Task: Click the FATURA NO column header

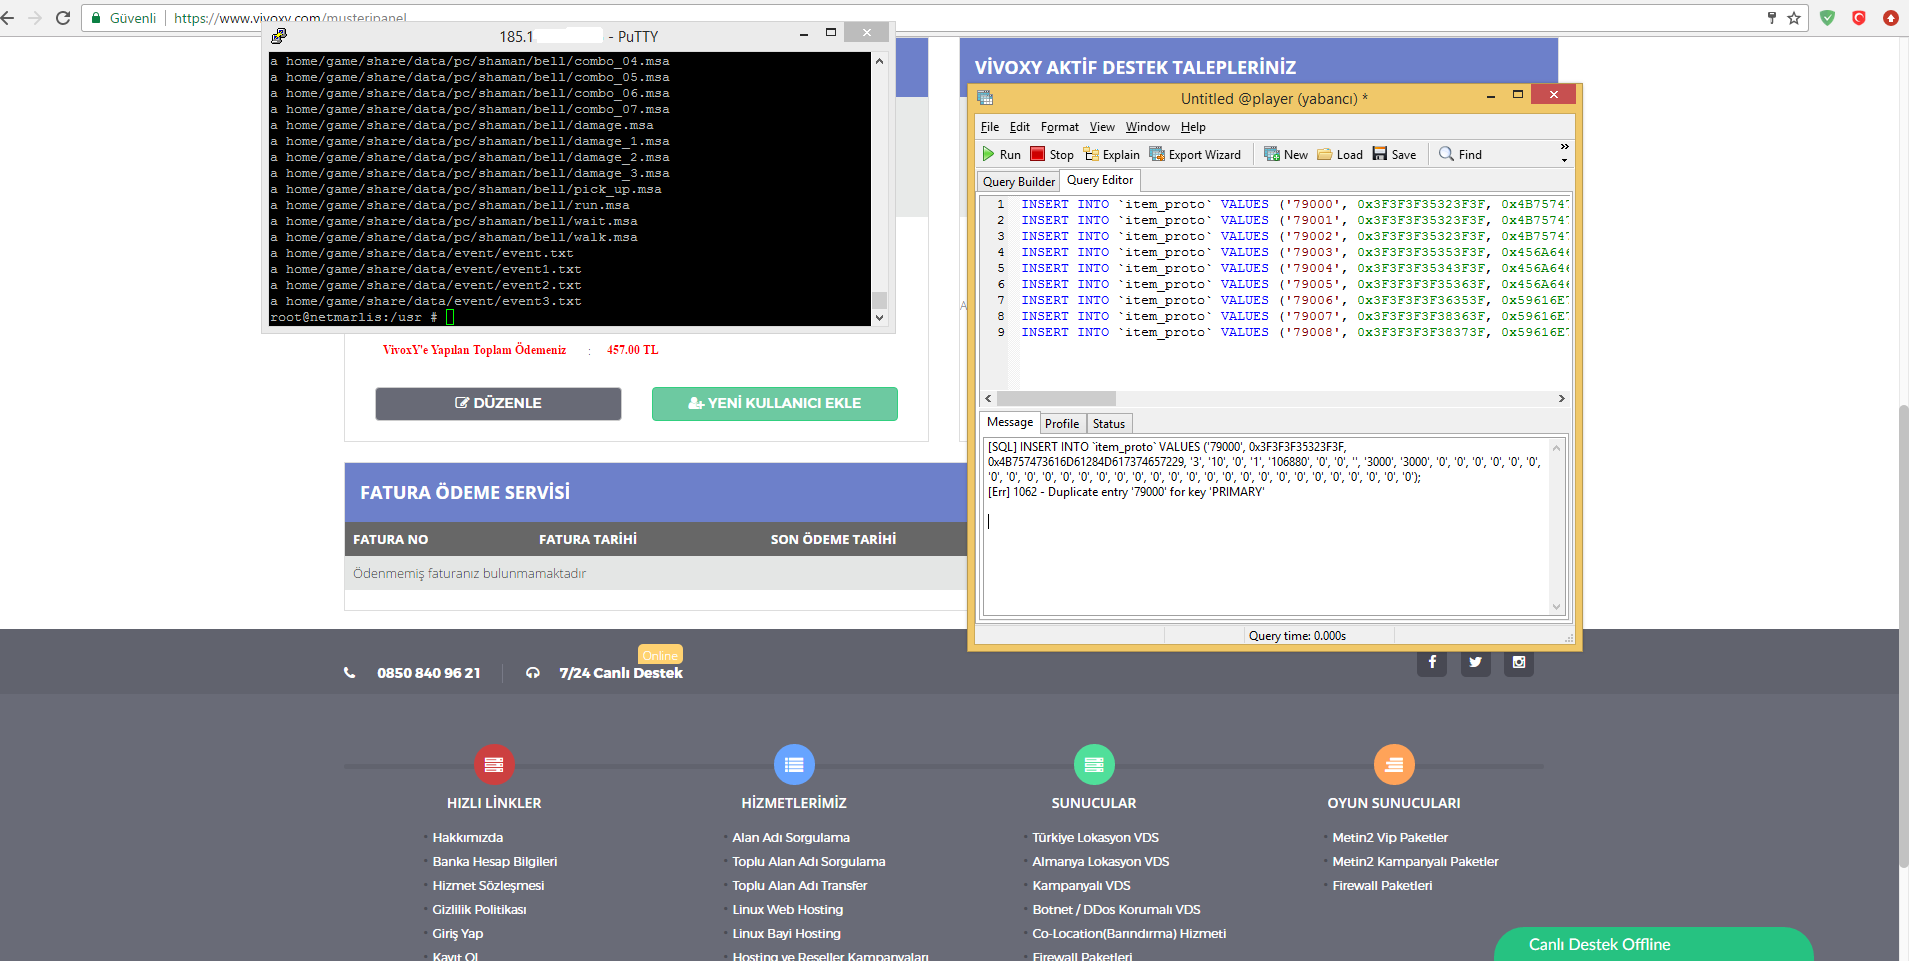Action: coord(390,539)
